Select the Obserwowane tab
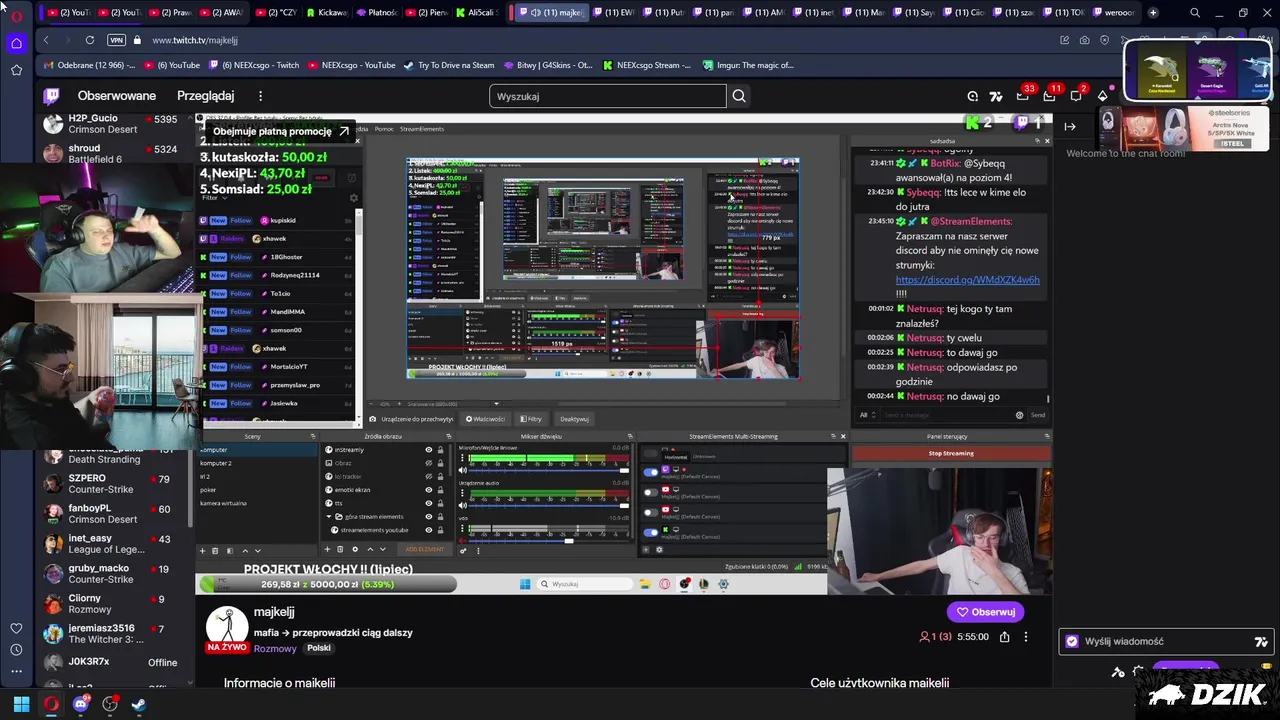Viewport: 1280px width, 720px height. pos(117,96)
